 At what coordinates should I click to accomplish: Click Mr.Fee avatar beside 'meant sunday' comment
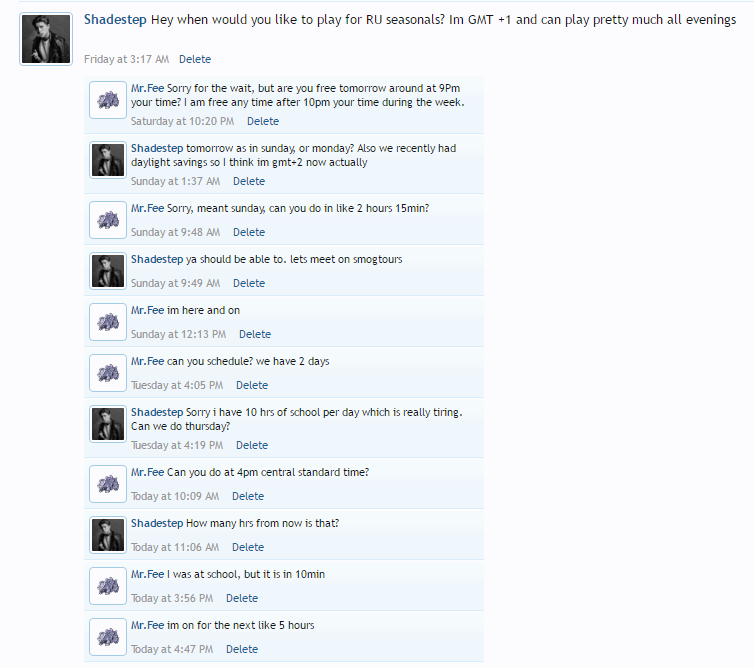coord(108,220)
